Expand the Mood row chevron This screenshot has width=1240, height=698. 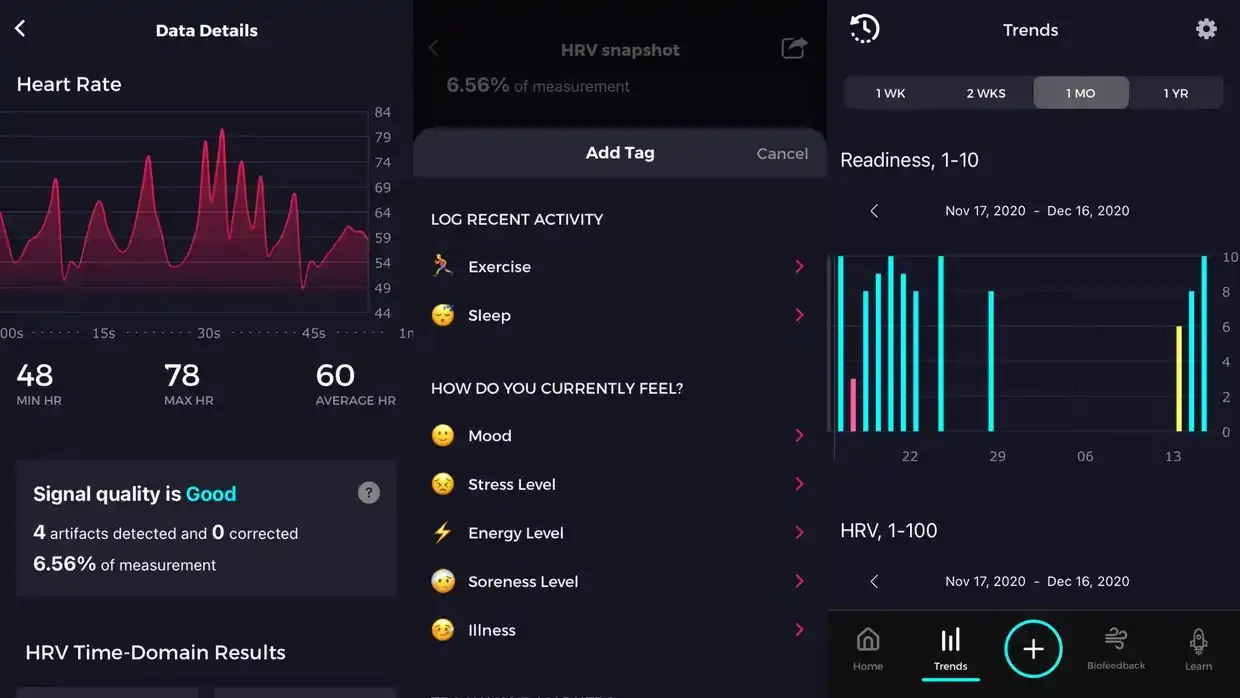(799, 436)
